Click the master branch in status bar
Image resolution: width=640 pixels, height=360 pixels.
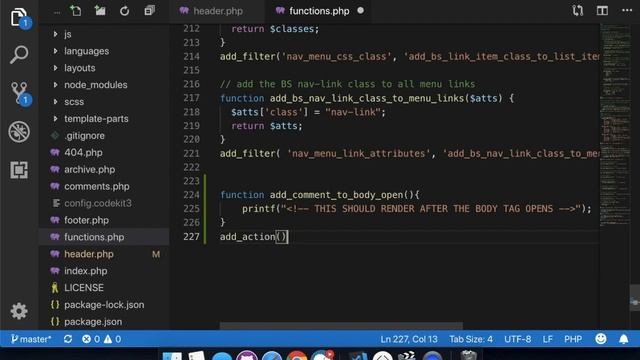click(31, 339)
